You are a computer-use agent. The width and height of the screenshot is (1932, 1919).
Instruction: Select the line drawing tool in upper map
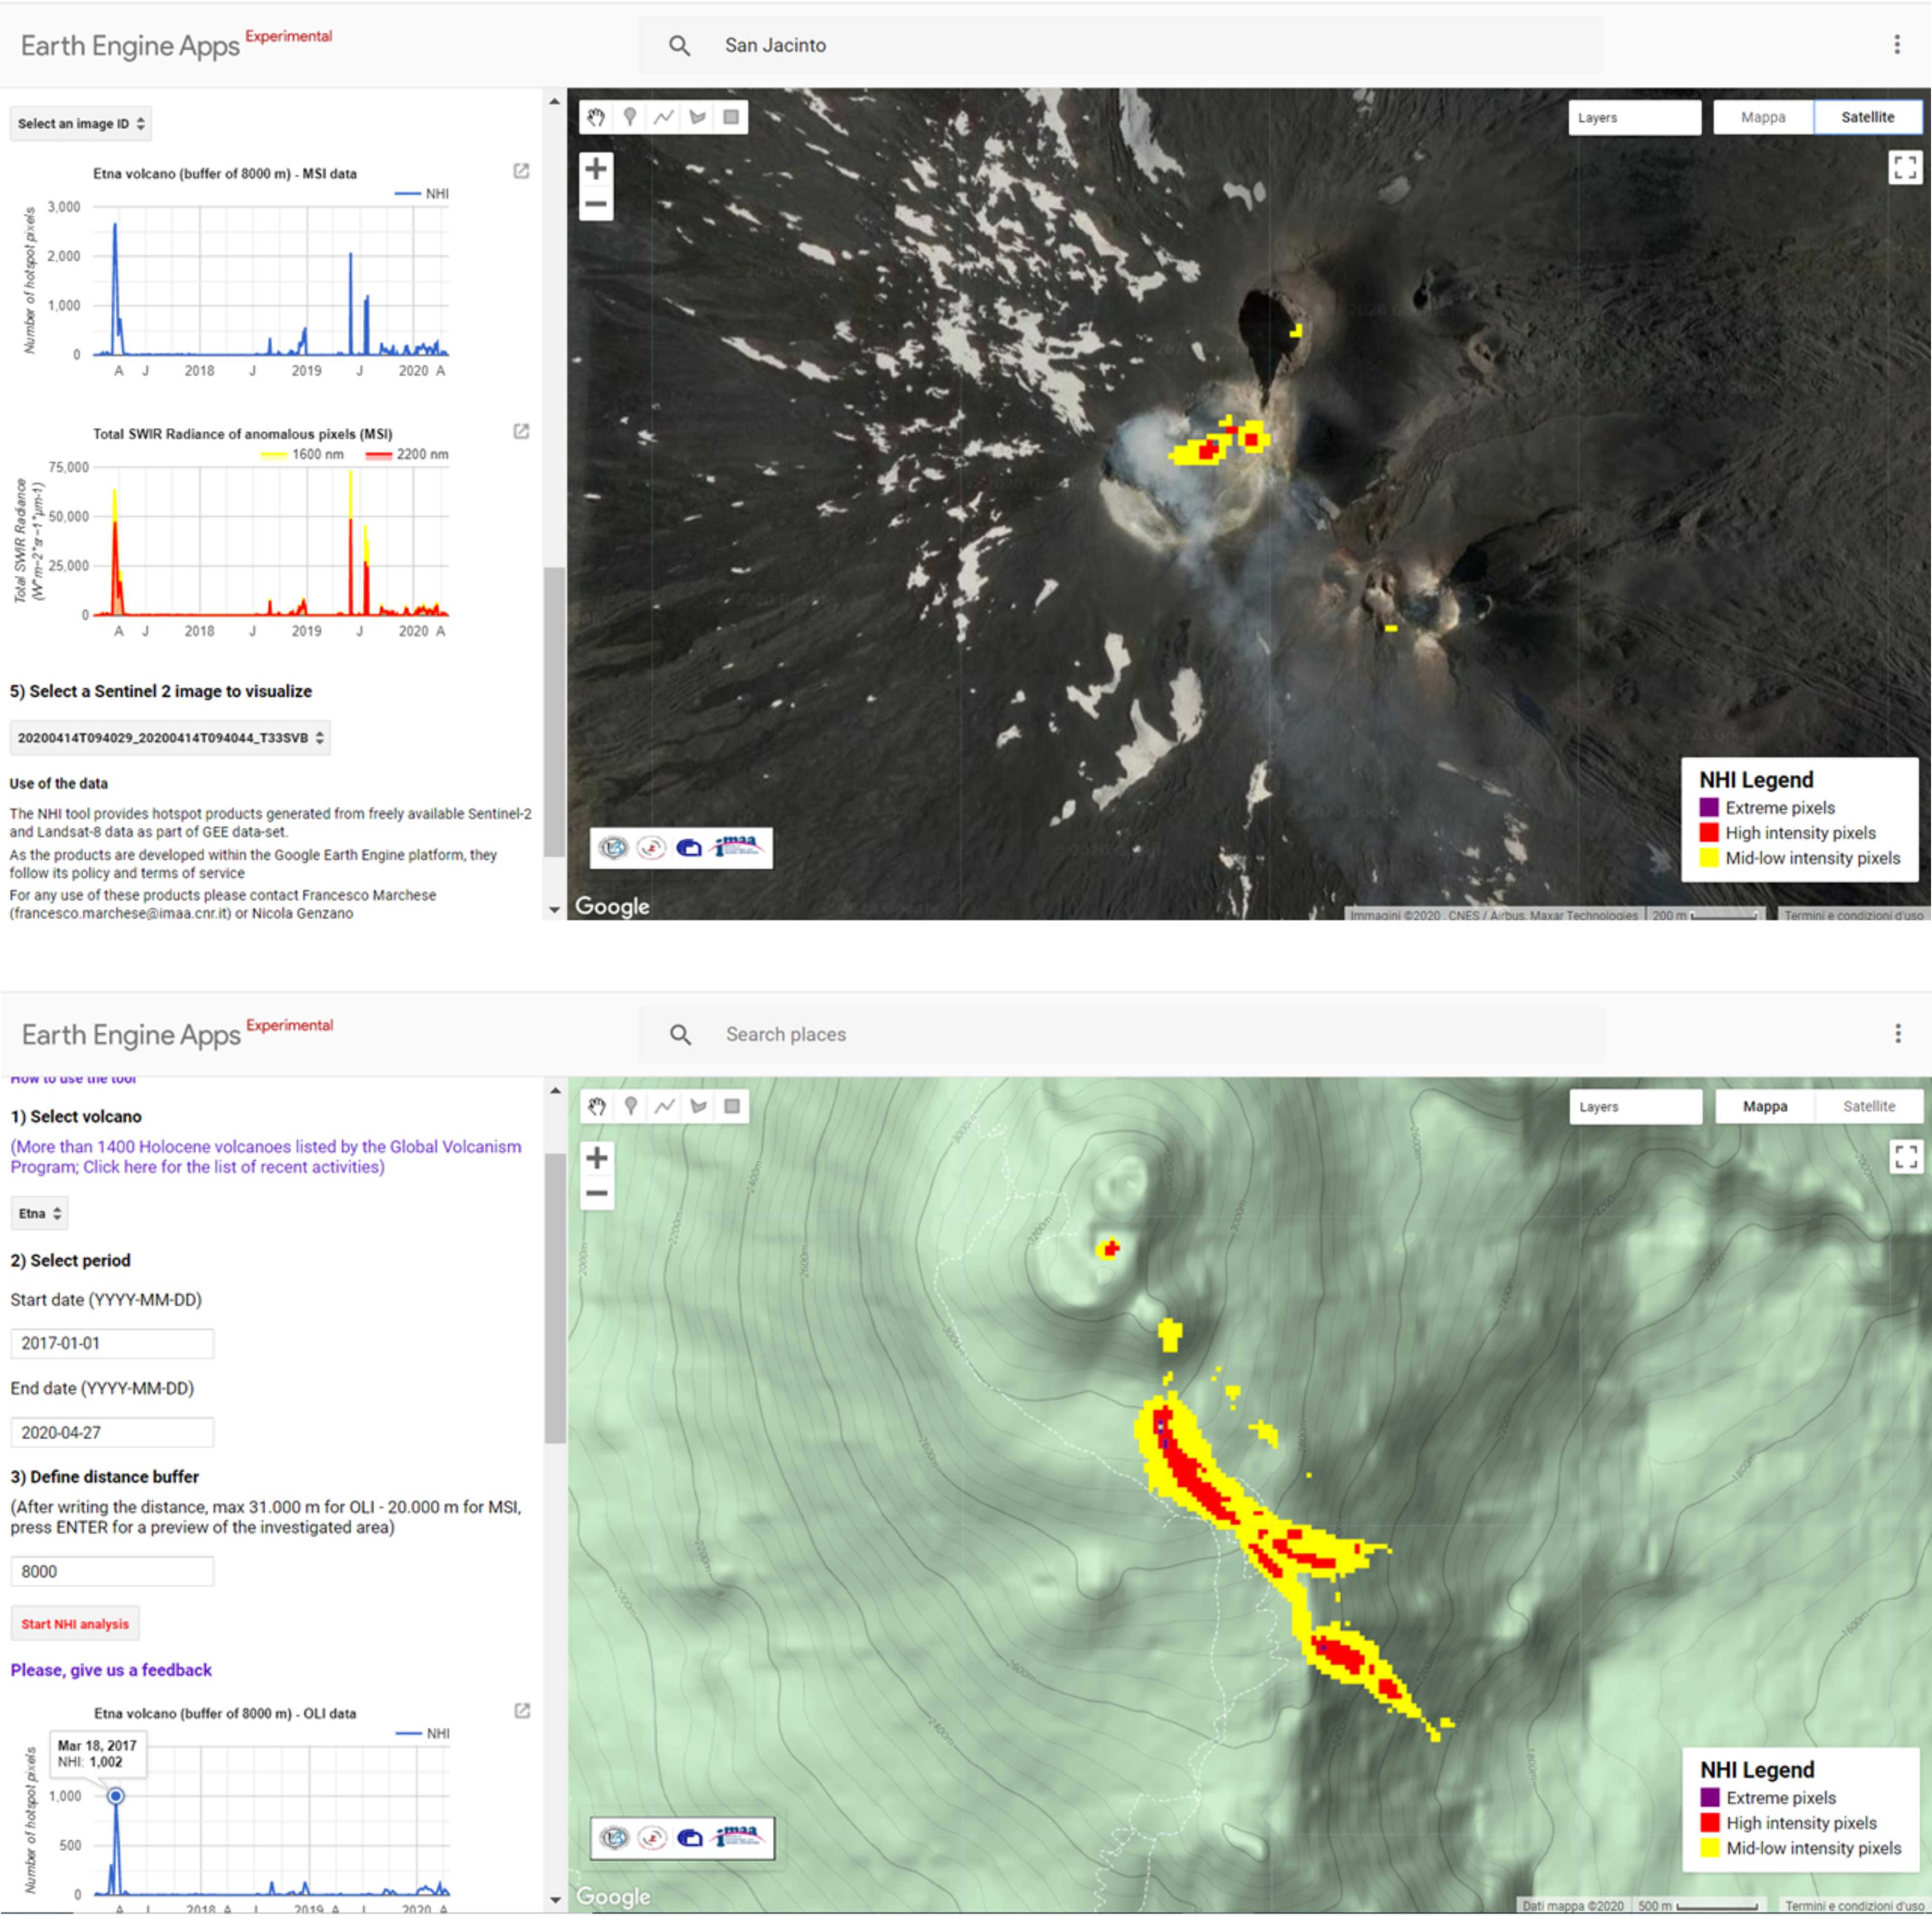point(663,117)
